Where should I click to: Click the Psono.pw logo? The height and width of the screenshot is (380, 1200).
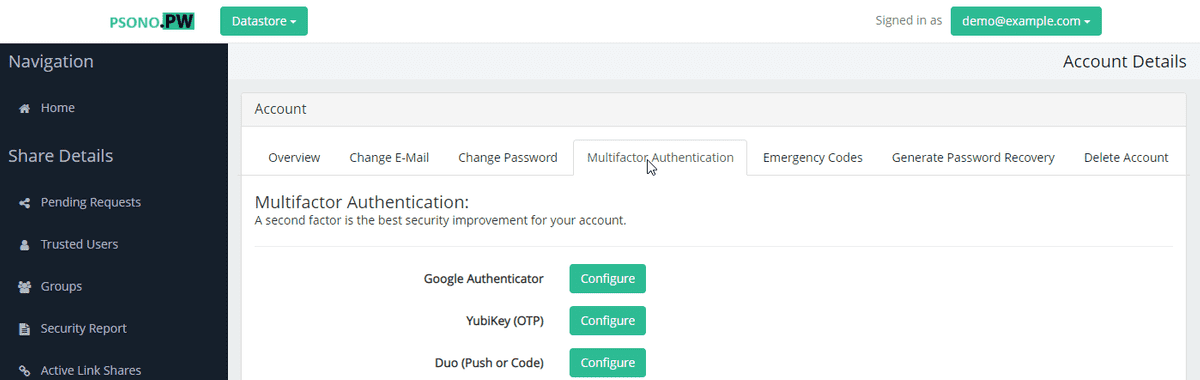151,21
